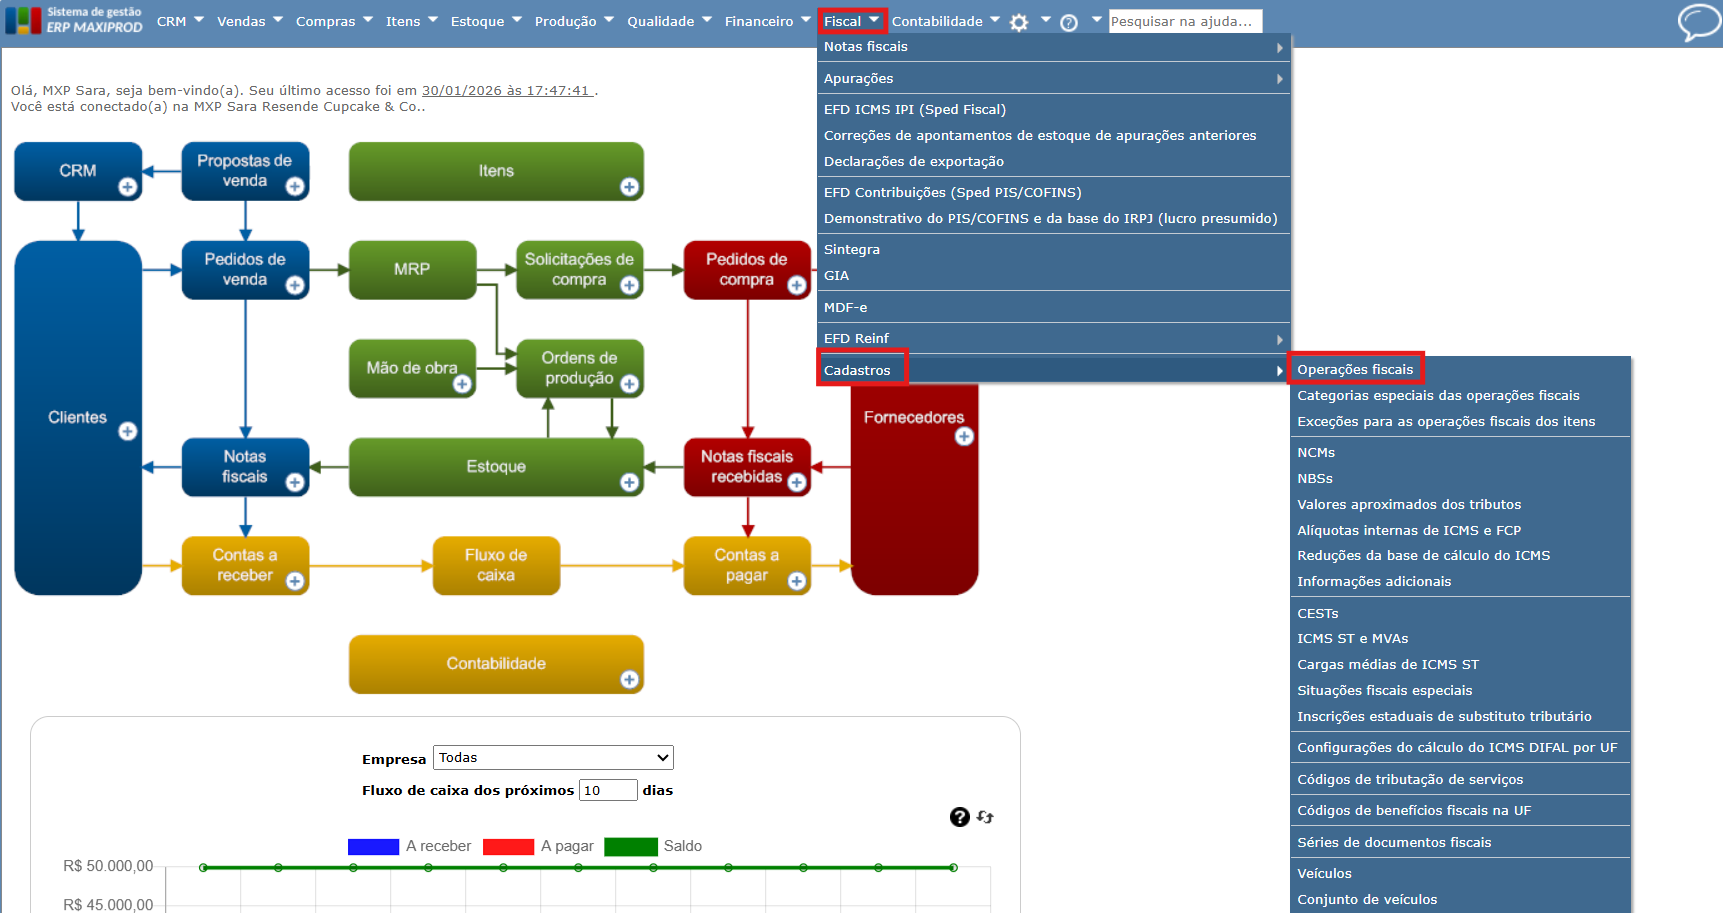Click plus icon on Solicitações de compra
Image resolution: width=1723 pixels, height=913 pixels.
coord(629,285)
